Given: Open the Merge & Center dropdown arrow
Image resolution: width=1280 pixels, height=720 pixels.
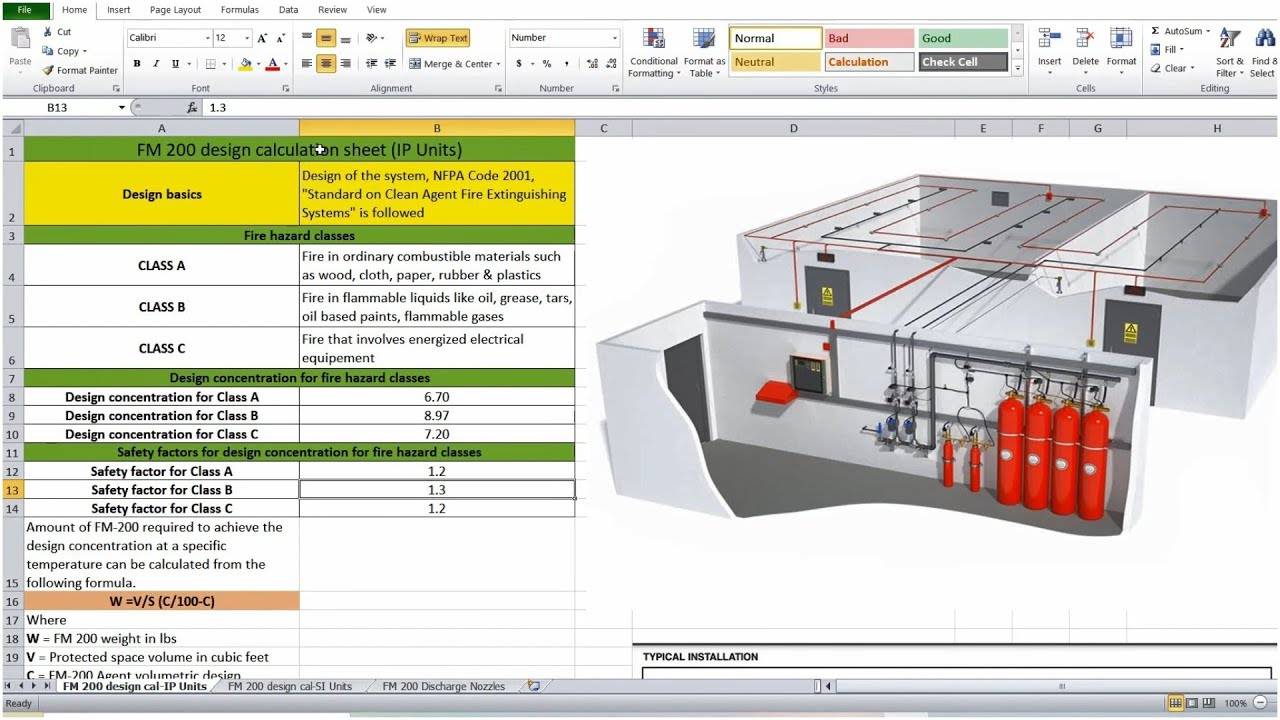Looking at the screenshot, I should pos(498,64).
